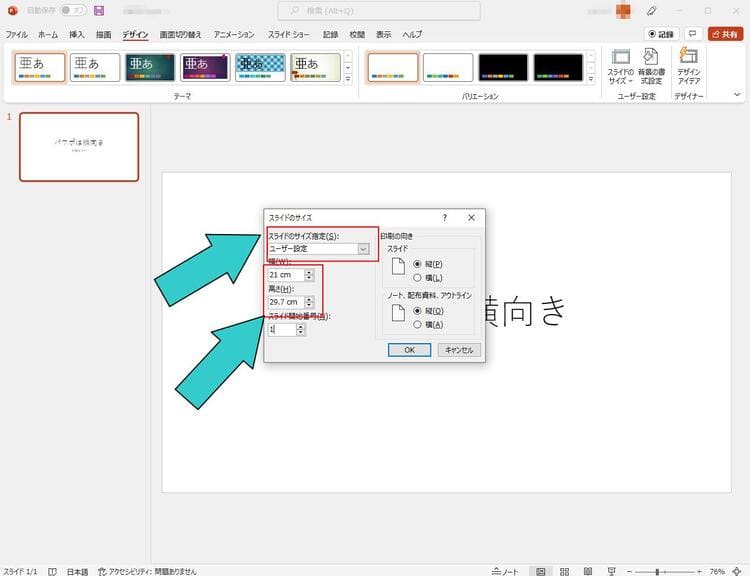Click the height field showing 29.7 cm
Viewport: 750px width, 576px height.
[x=286, y=302]
